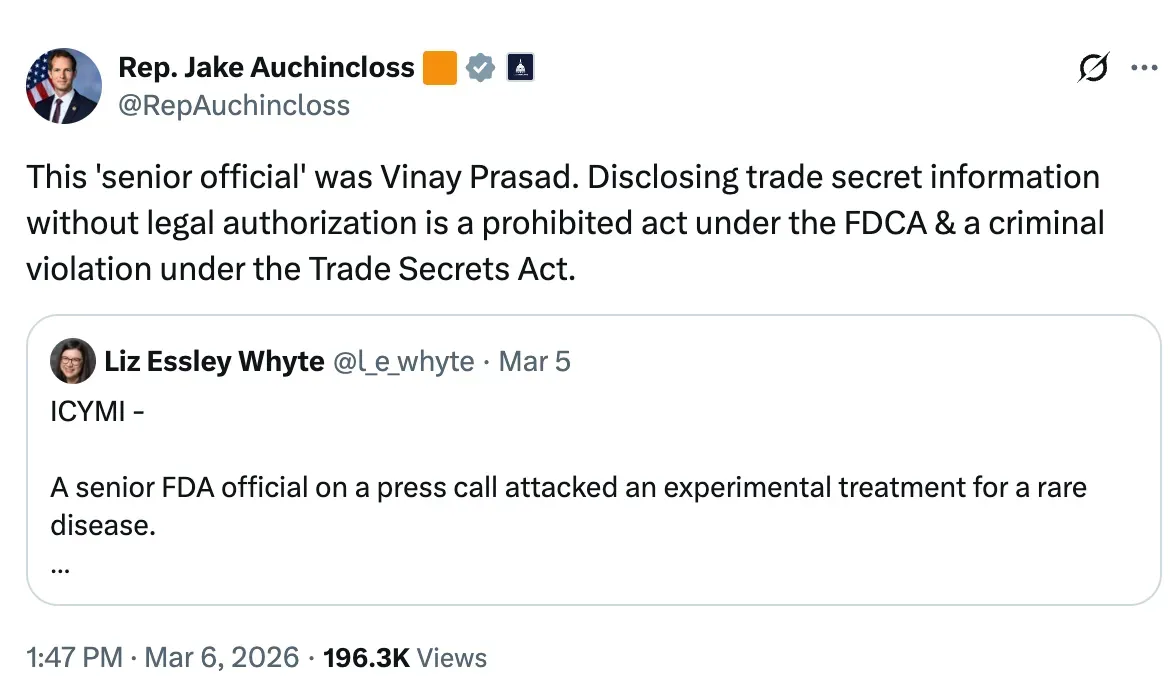Open the @RepAuchincloss handle link
This screenshot has width=1176, height=694.
tap(234, 105)
